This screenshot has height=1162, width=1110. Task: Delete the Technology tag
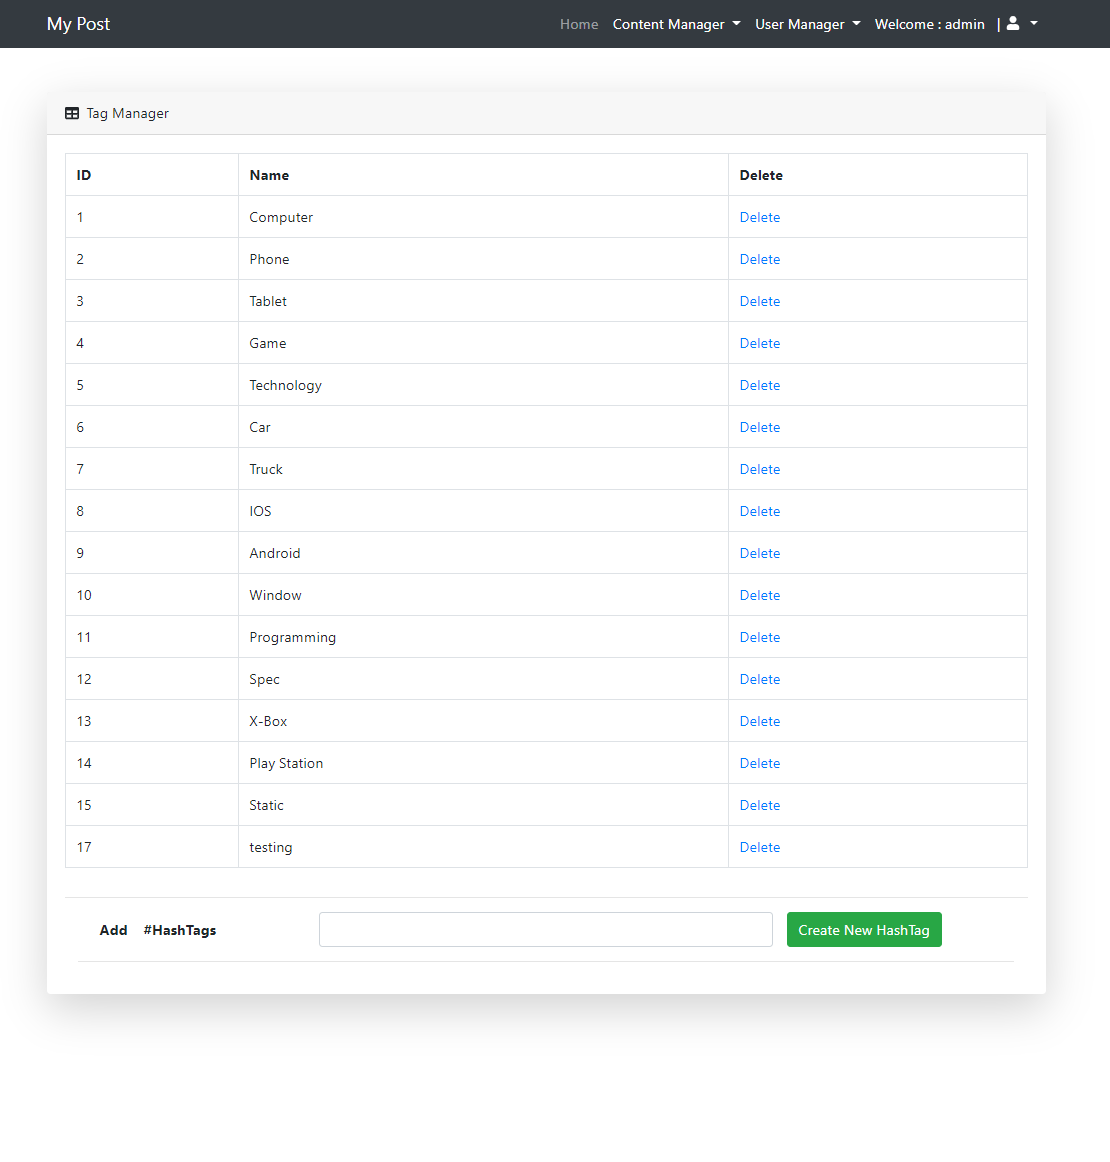point(760,385)
